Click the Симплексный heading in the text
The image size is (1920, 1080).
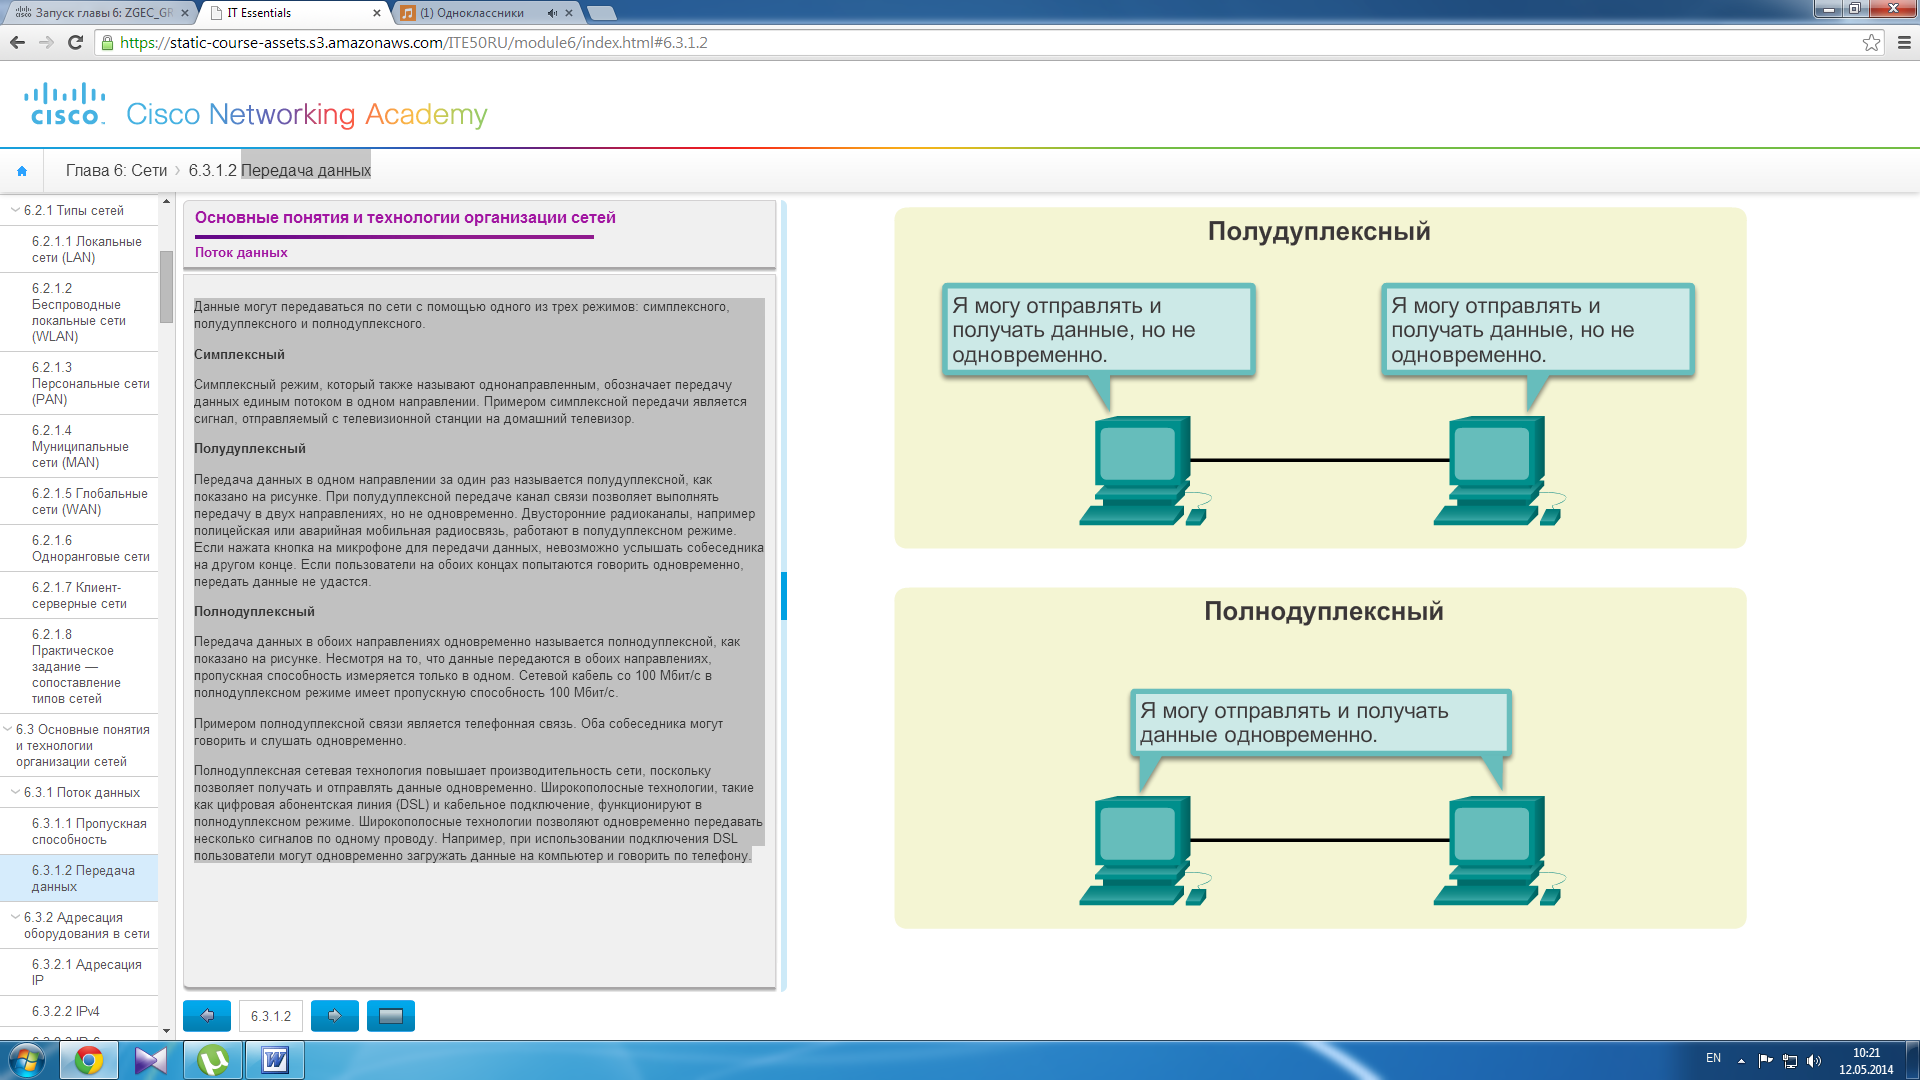pyautogui.click(x=239, y=355)
